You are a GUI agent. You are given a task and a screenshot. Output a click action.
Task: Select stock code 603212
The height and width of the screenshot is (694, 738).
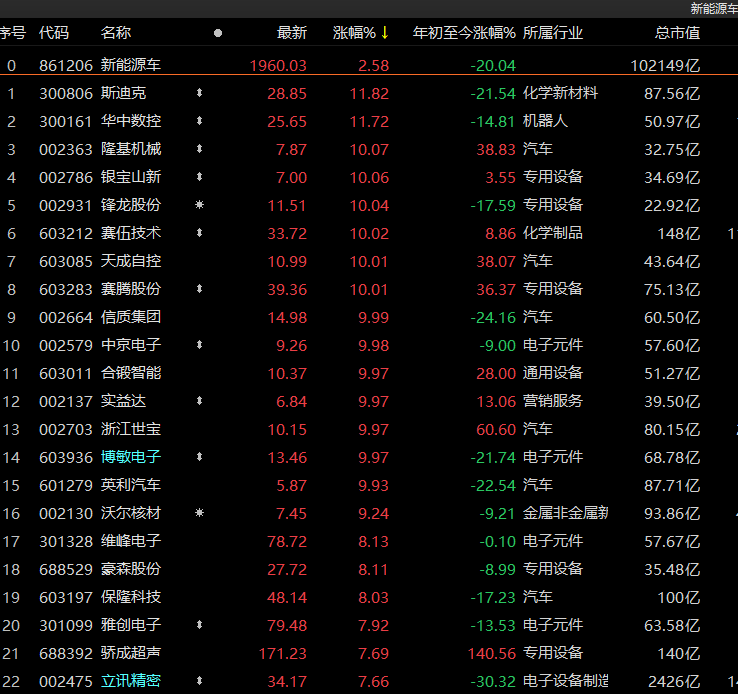click(x=66, y=233)
